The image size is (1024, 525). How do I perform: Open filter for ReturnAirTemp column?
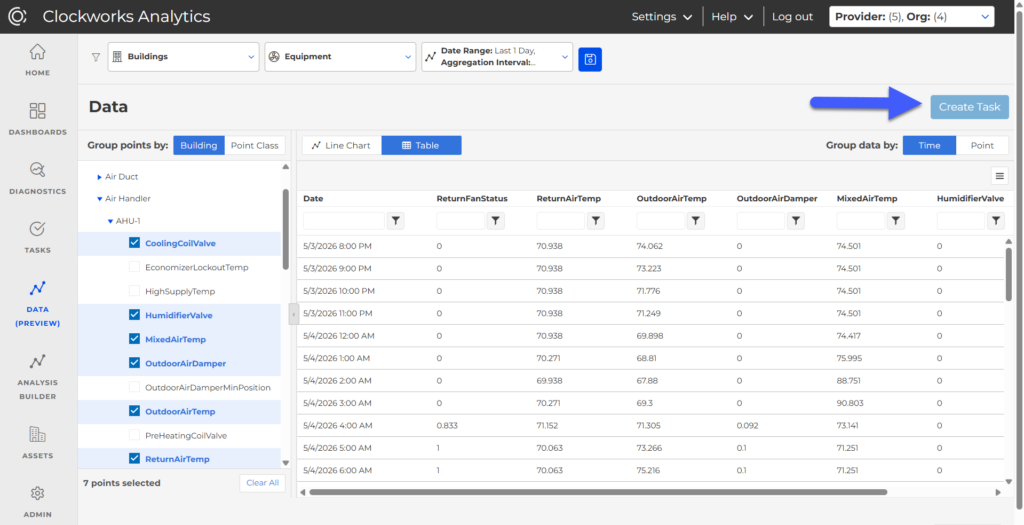pyautogui.click(x=596, y=221)
